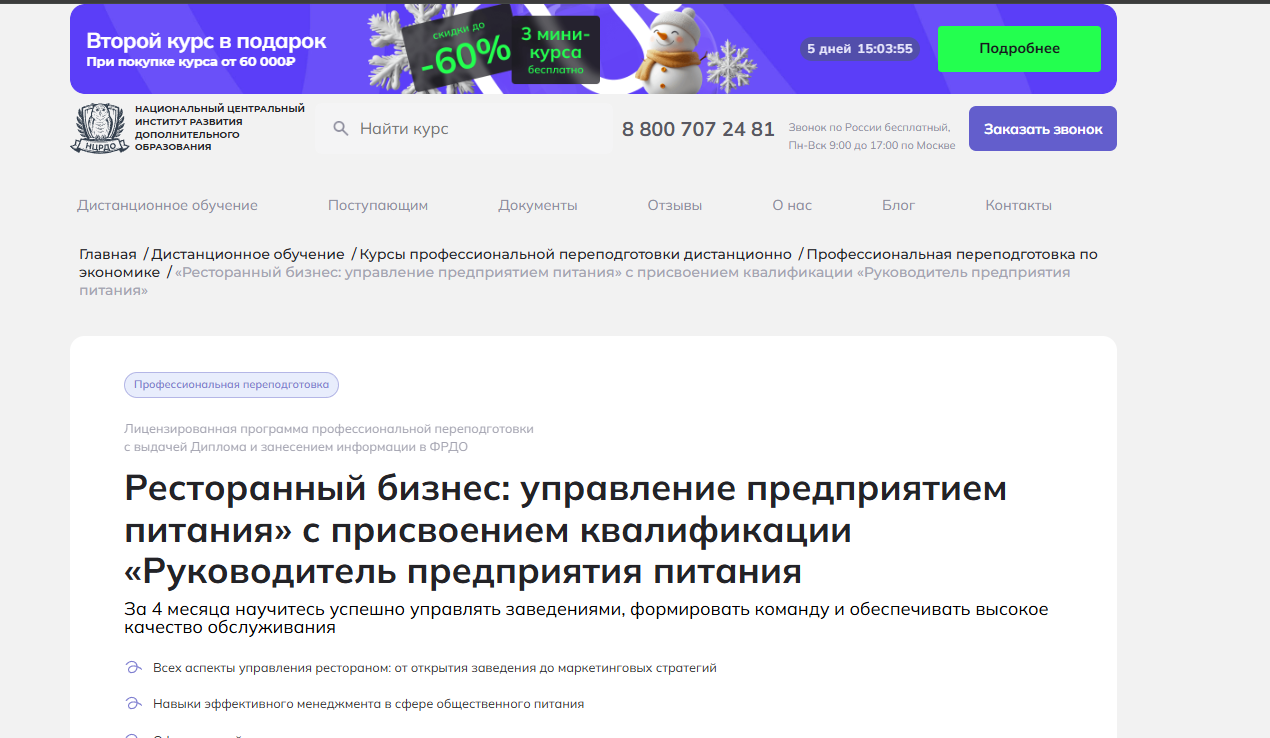Open the Поступающим menu item
The width and height of the screenshot is (1270, 738).
[x=378, y=205]
